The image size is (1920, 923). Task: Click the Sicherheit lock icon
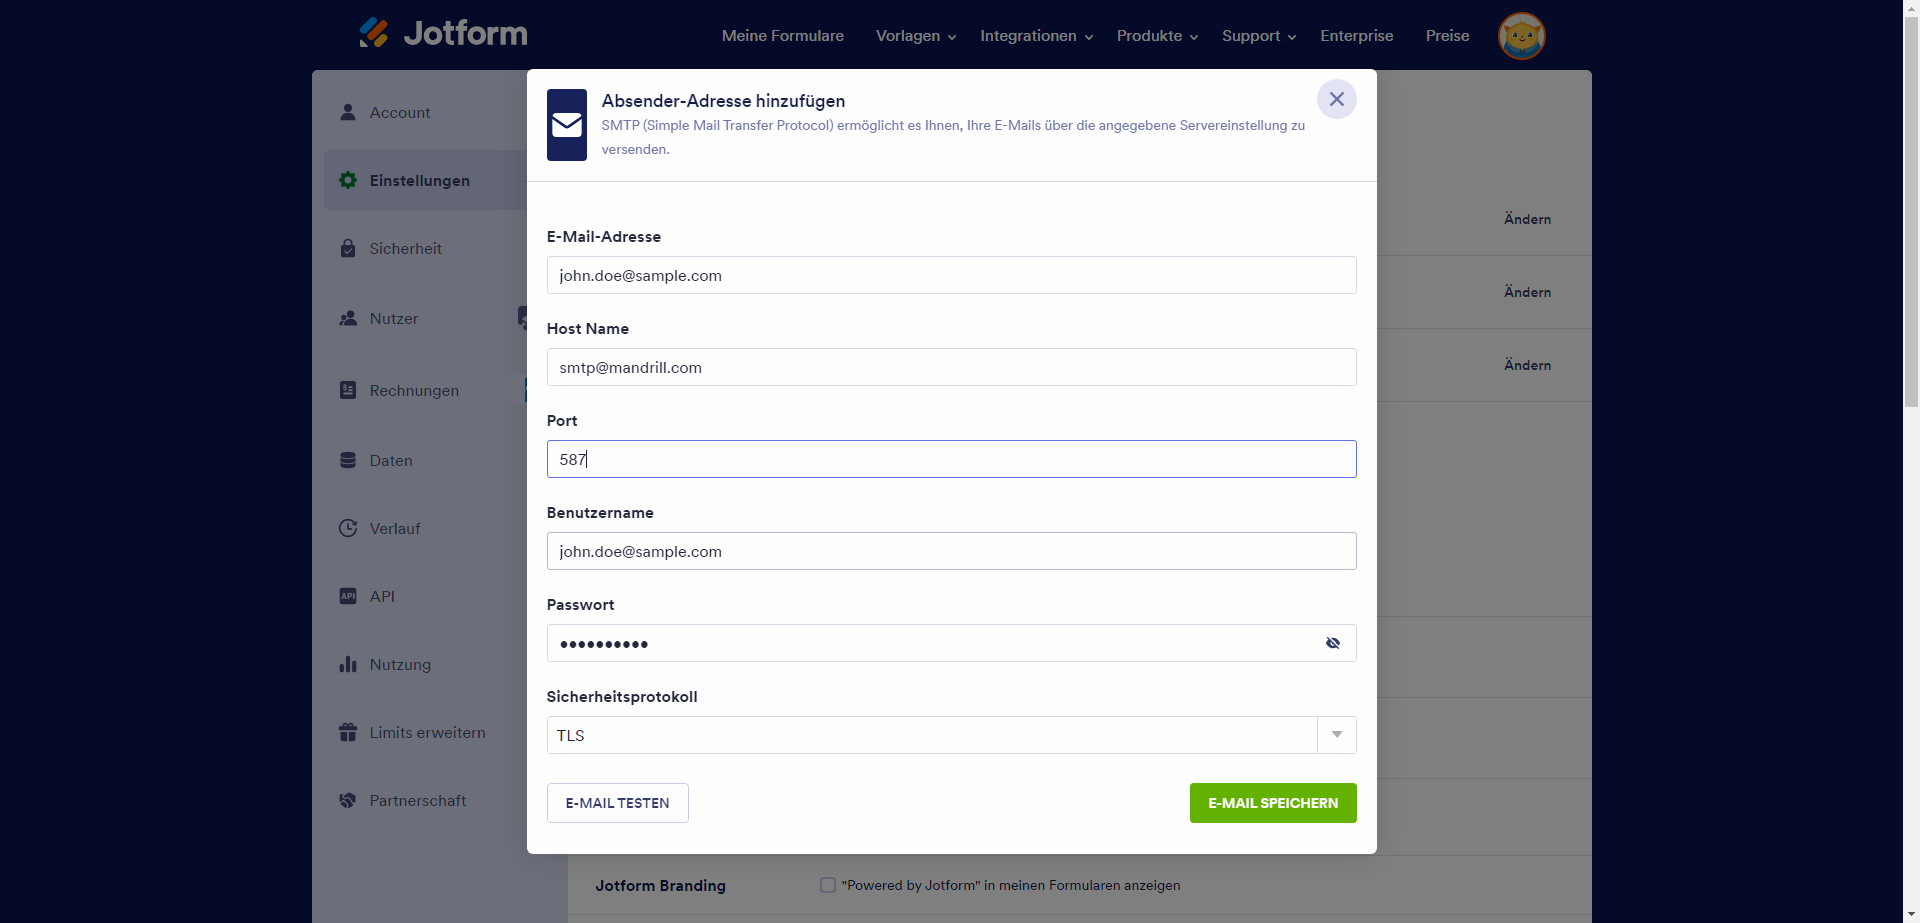(x=348, y=248)
